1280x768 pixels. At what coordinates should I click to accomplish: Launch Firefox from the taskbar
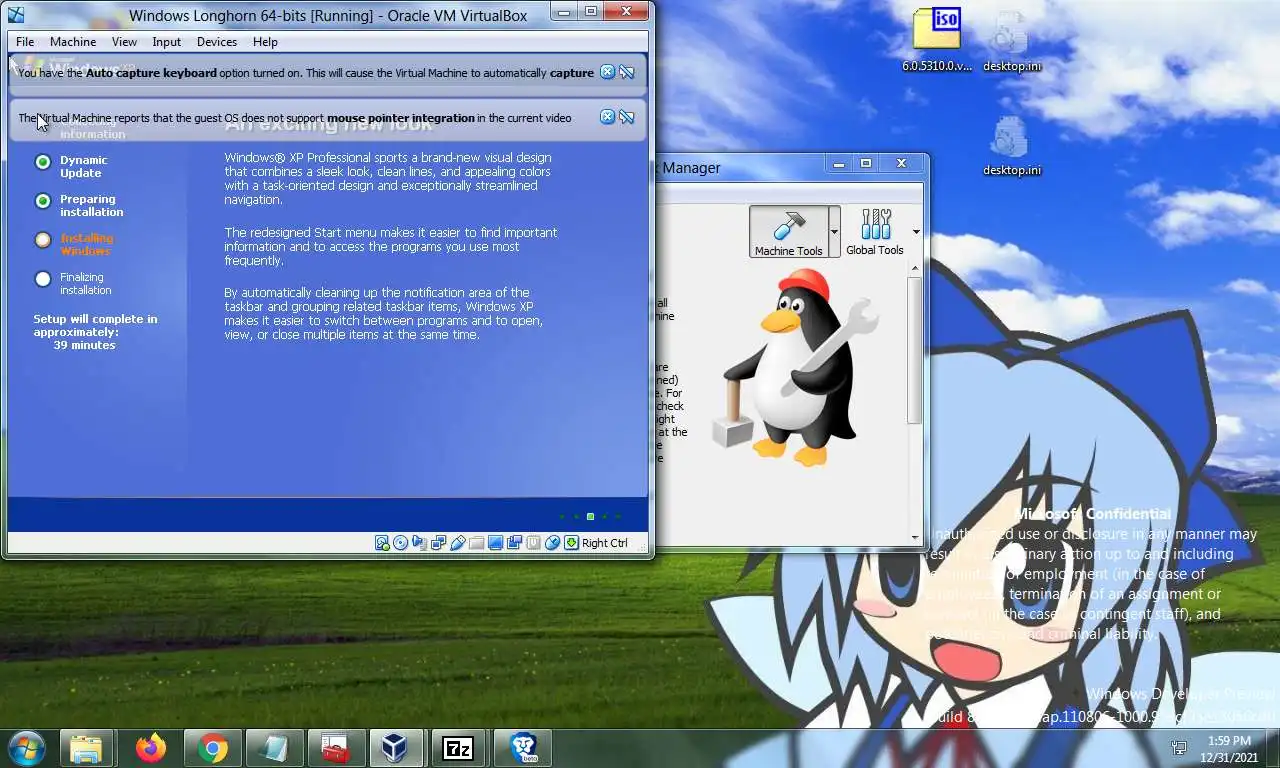pos(151,748)
